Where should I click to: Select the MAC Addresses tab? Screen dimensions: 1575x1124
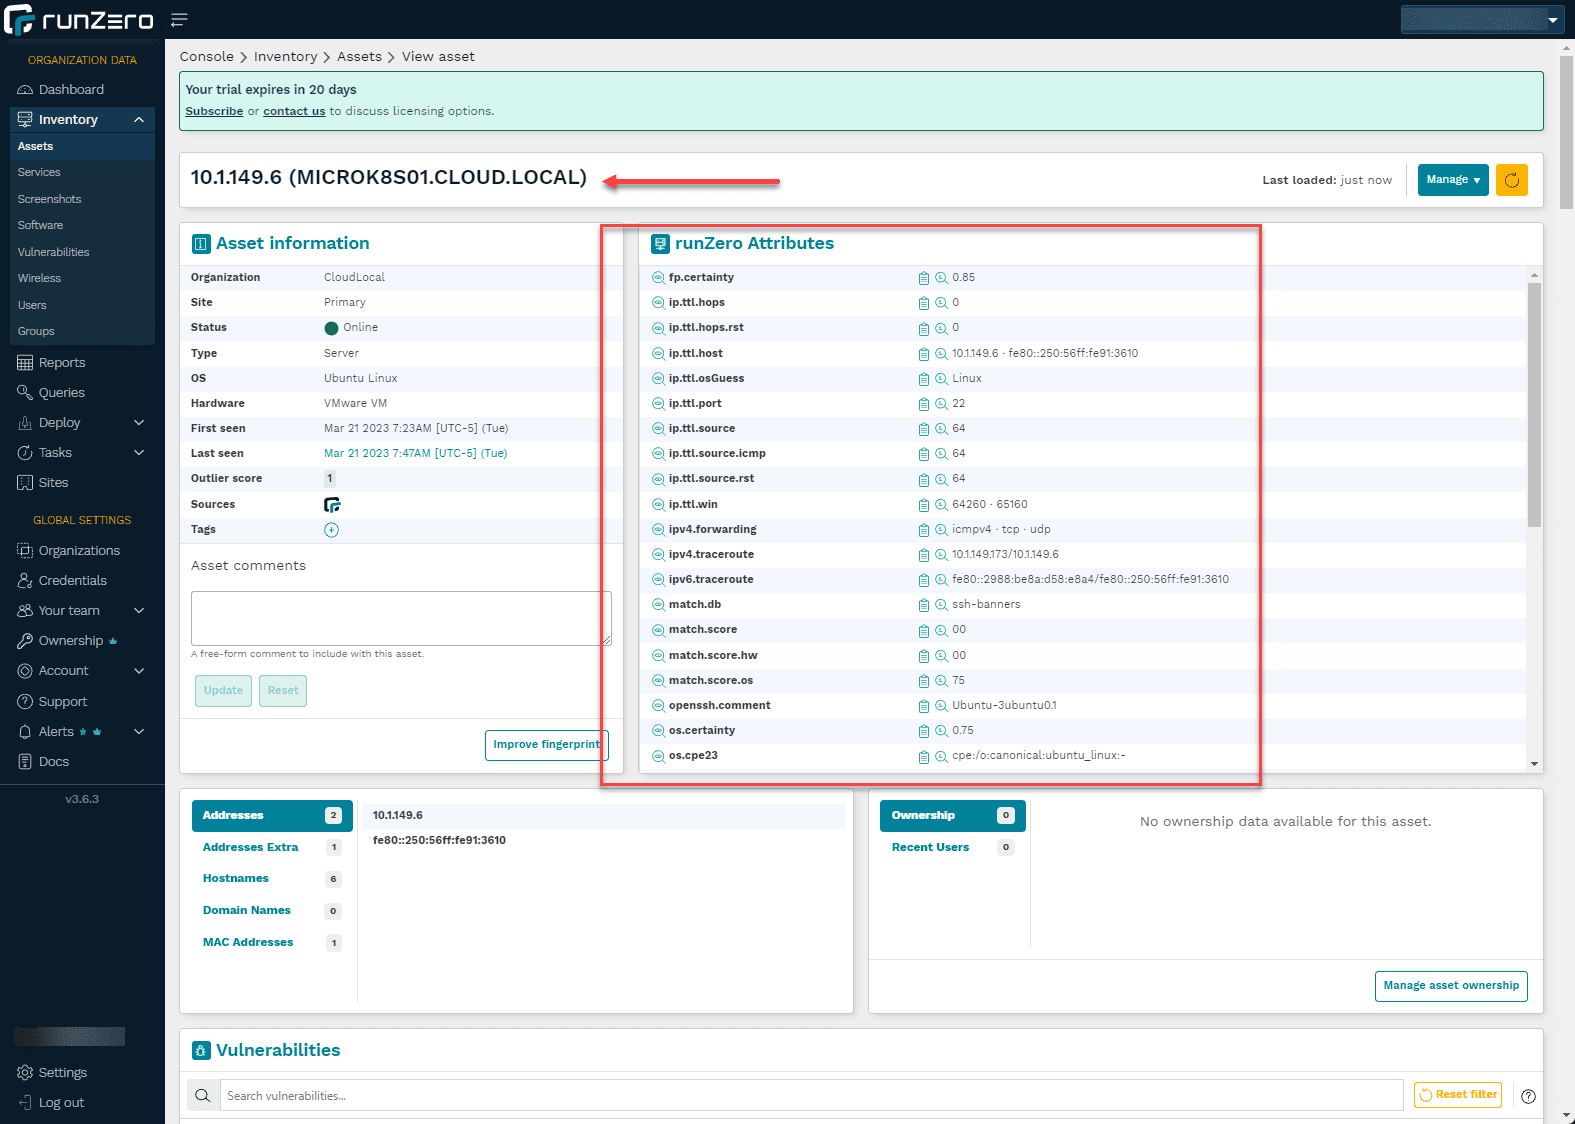tap(248, 943)
